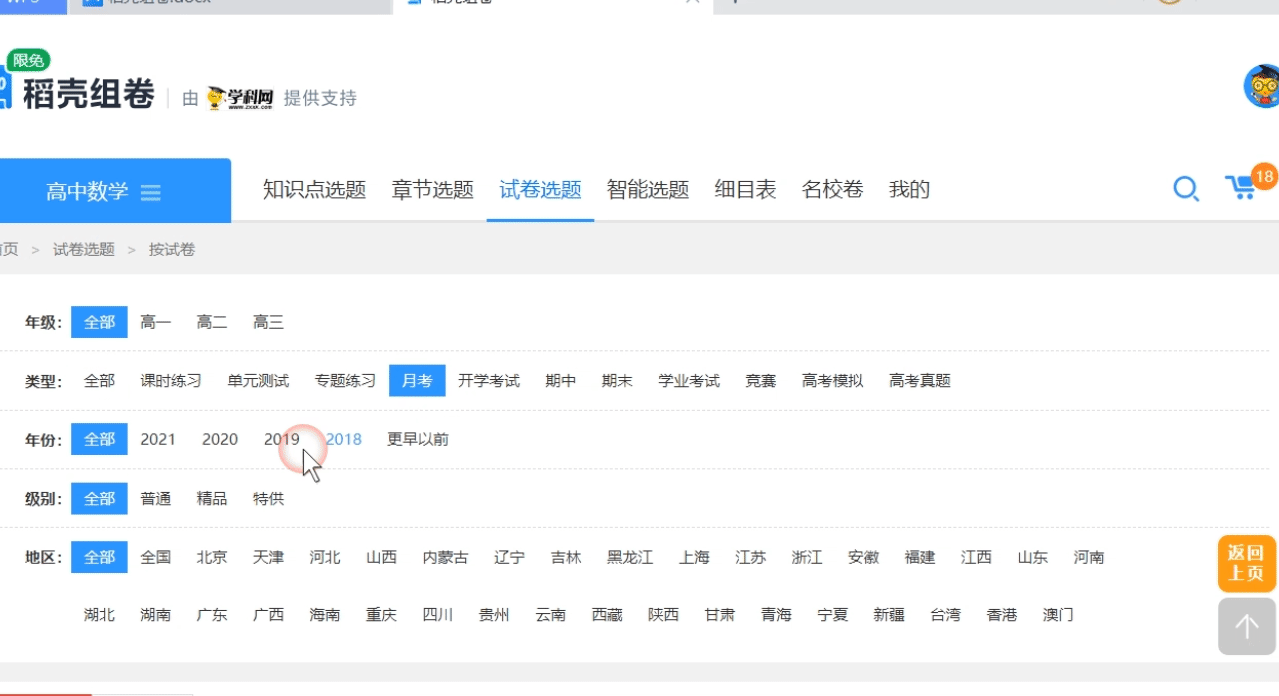Click the 稻壳组卷 logo
This screenshot has height=696, width=1279.
pos(79,93)
